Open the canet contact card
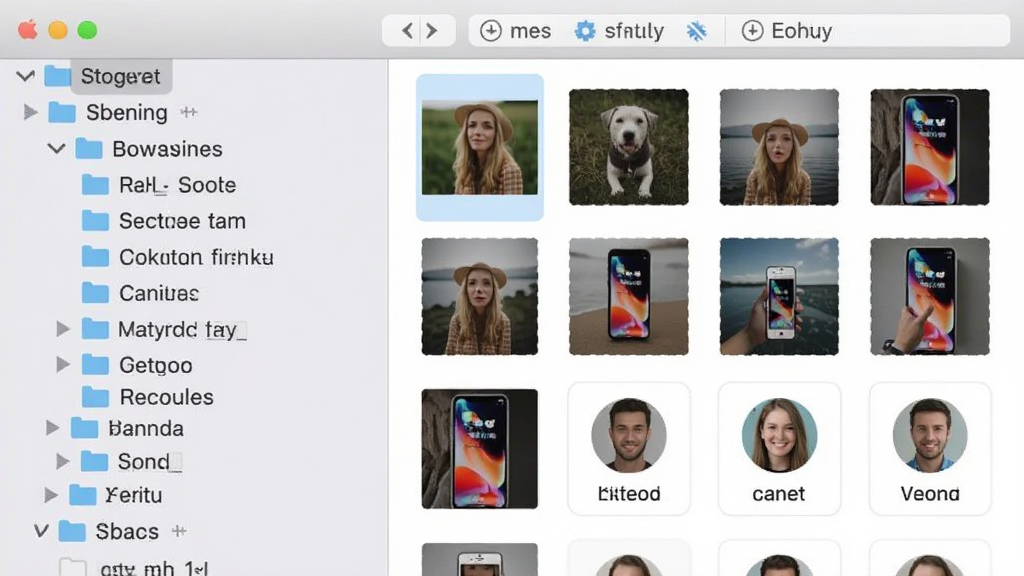1024x576 pixels. (x=779, y=449)
